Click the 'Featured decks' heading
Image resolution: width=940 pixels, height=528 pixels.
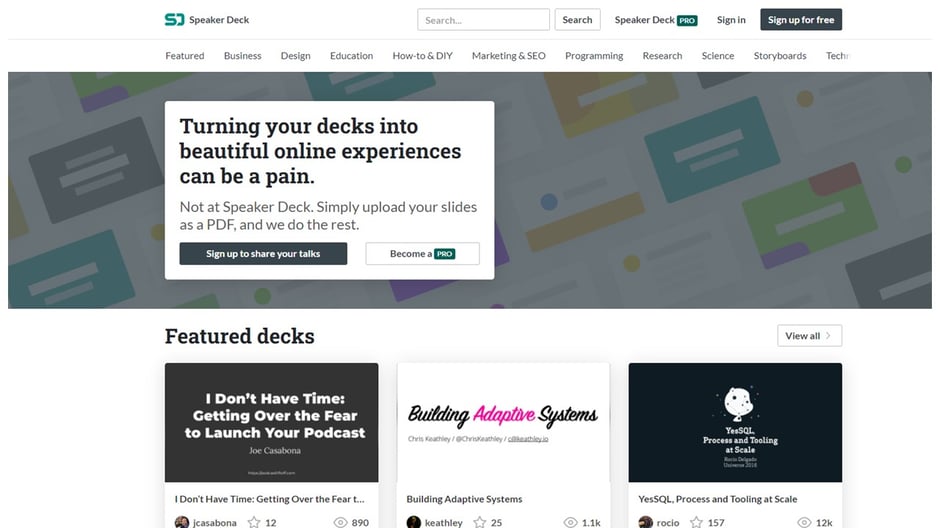(240, 336)
